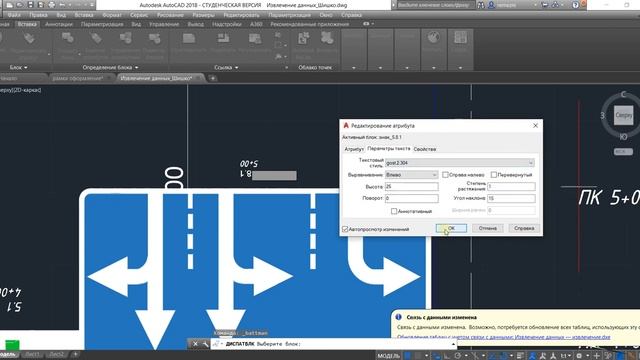
Task: Open the Рисование menu
Action: click(x=170, y=15)
